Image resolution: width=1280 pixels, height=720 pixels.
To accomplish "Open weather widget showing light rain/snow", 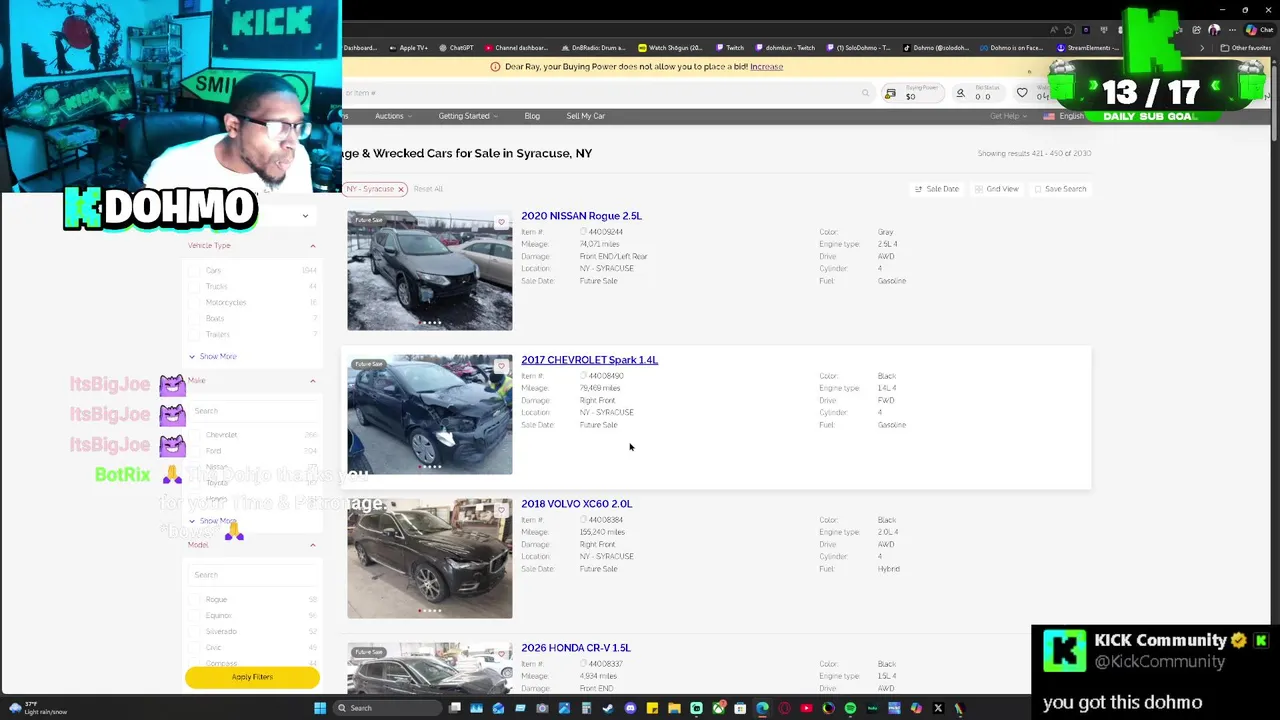I will point(38,708).
